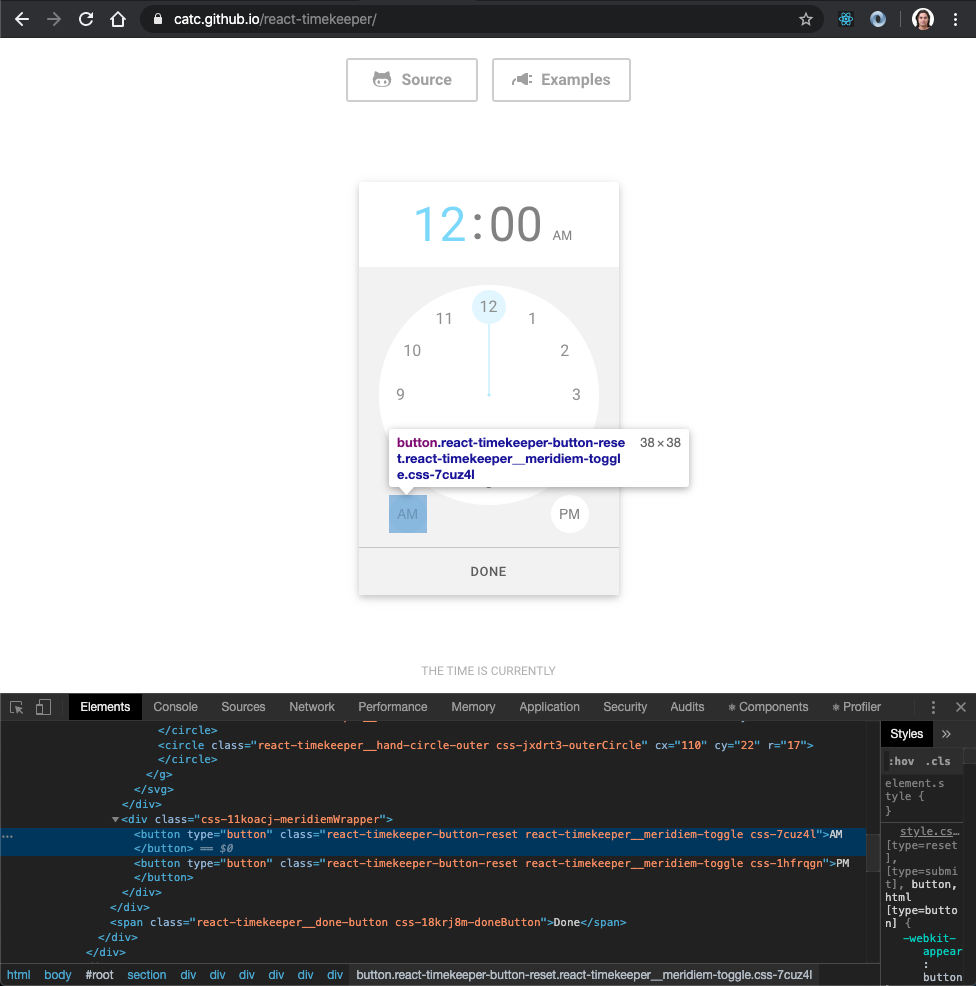Switch to the Console tab
The height and width of the screenshot is (986, 976).
175,707
